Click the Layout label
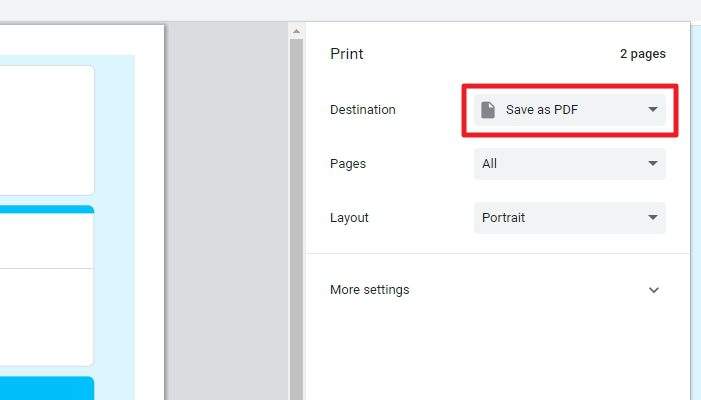 [349, 218]
